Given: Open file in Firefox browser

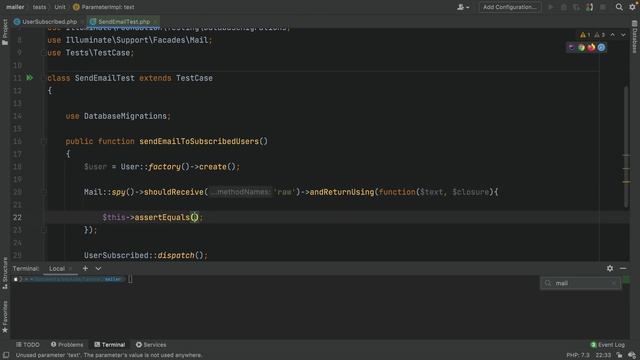Looking at the screenshot, I should (x=591, y=47).
